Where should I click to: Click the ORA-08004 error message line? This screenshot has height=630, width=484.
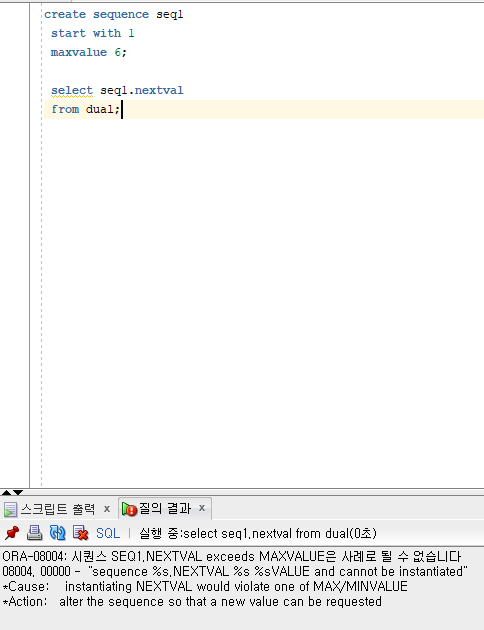click(x=232, y=556)
